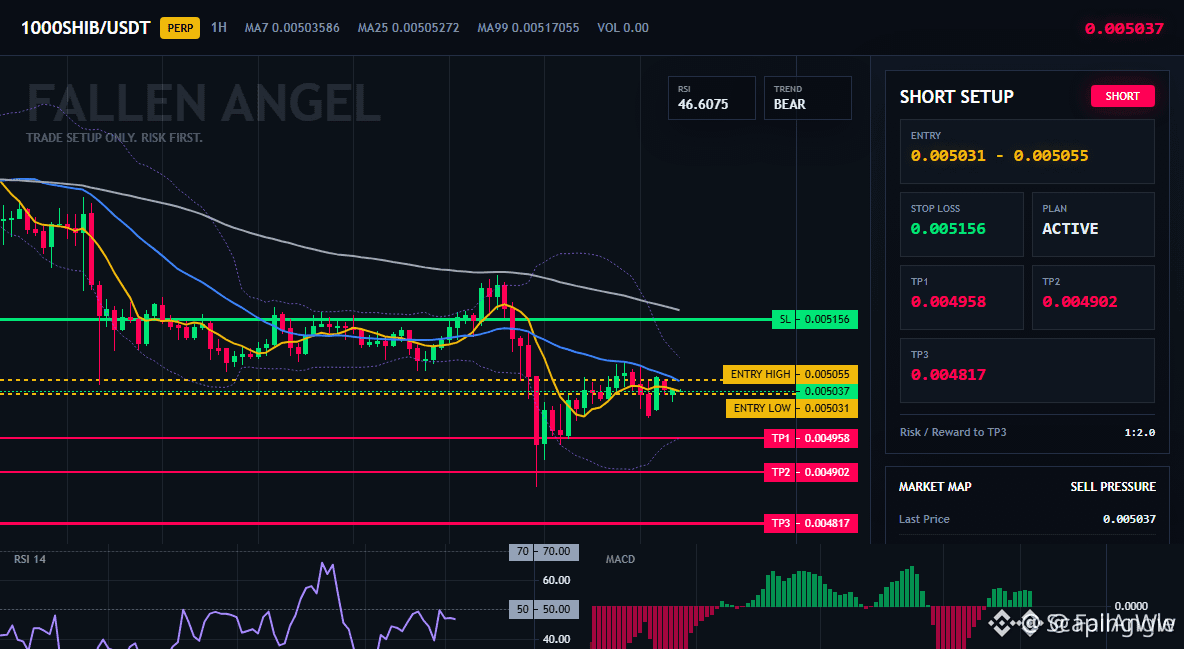Click the RSI 60.00 axis label
The height and width of the screenshot is (649, 1184).
pos(557,580)
